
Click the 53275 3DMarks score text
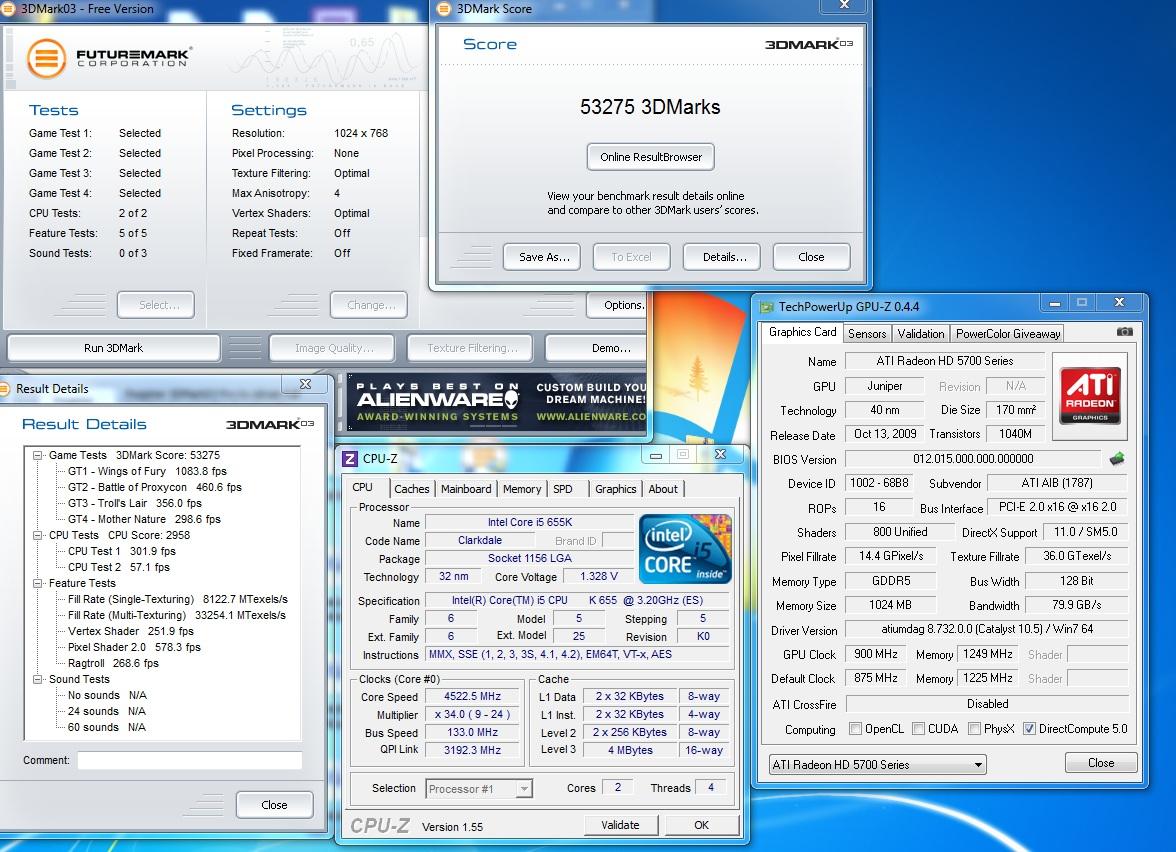(650, 107)
